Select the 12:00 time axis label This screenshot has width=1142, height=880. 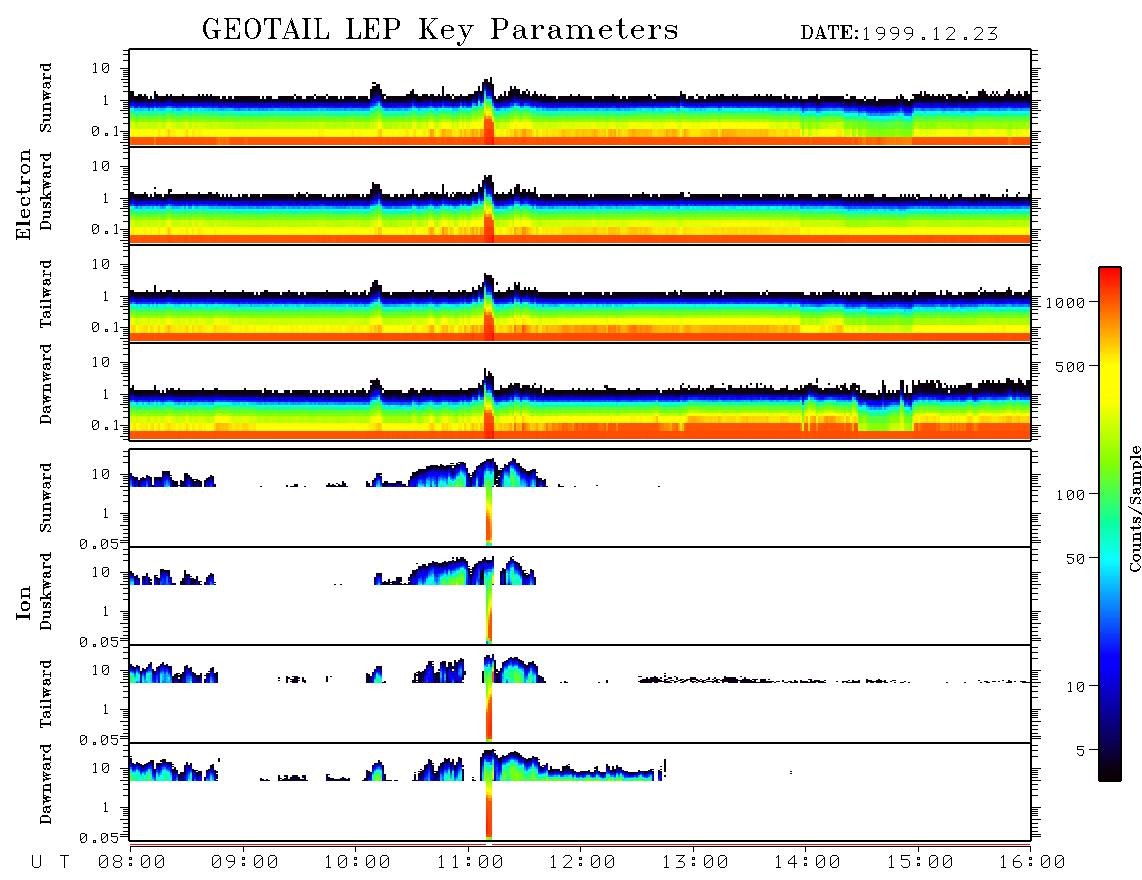pyautogui.click(x=583, y=862)
